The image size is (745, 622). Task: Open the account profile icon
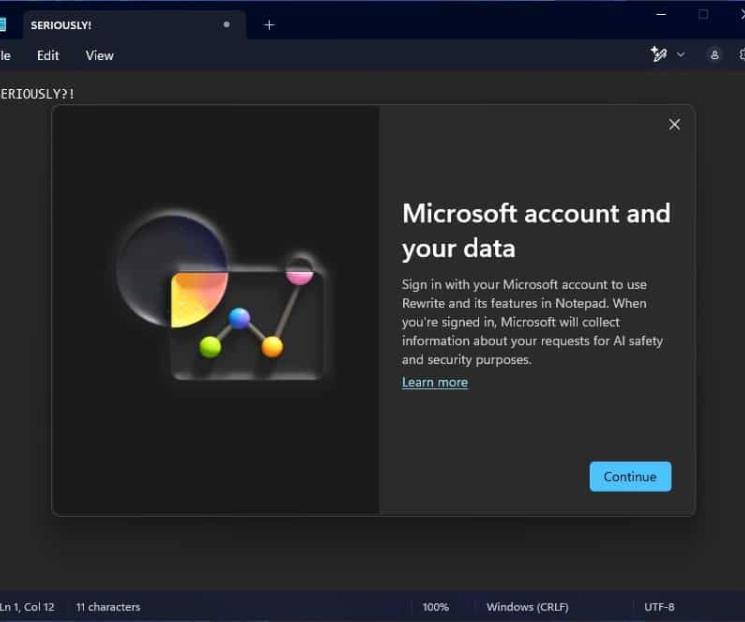pyautogui.click(x=714, y=55)
